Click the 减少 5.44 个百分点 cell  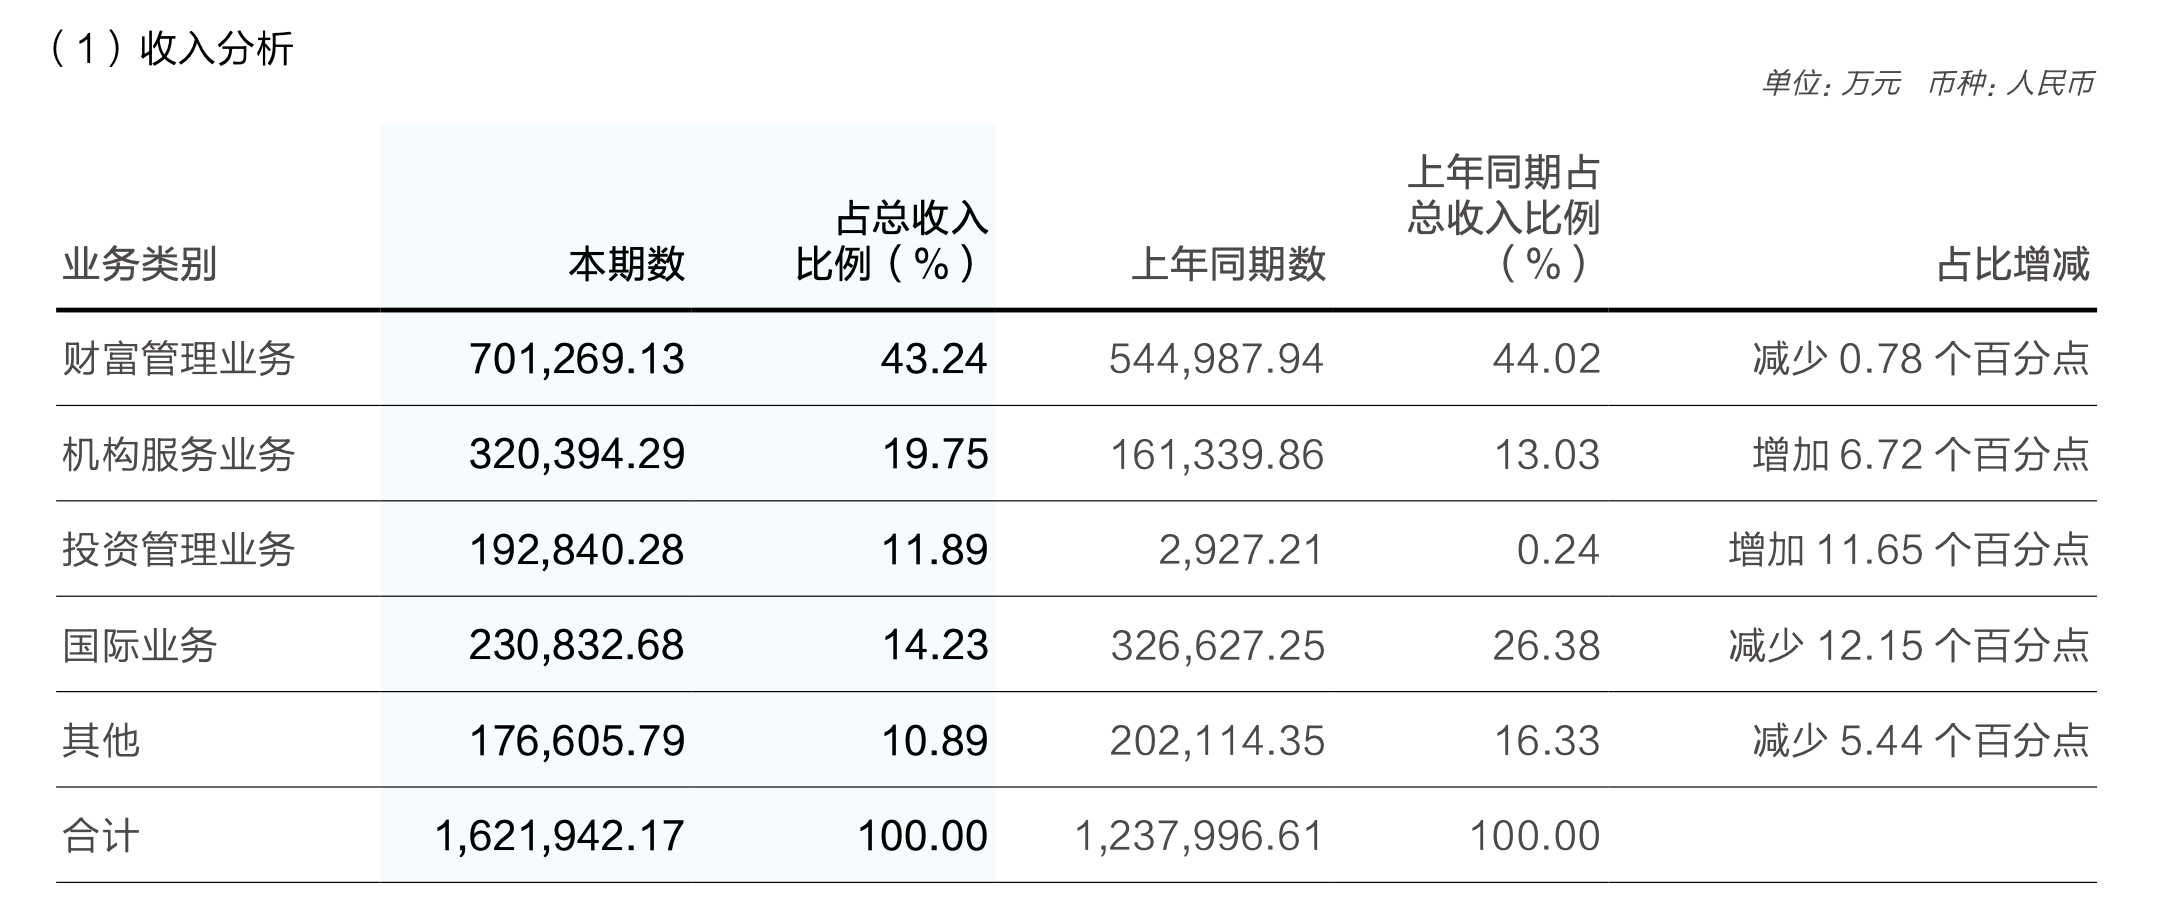click(x=1920, y=741)
